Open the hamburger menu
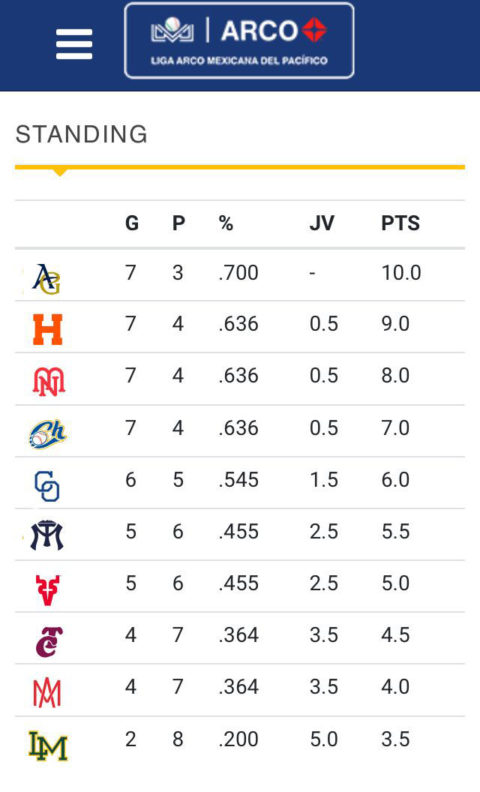 click(74, 44)
